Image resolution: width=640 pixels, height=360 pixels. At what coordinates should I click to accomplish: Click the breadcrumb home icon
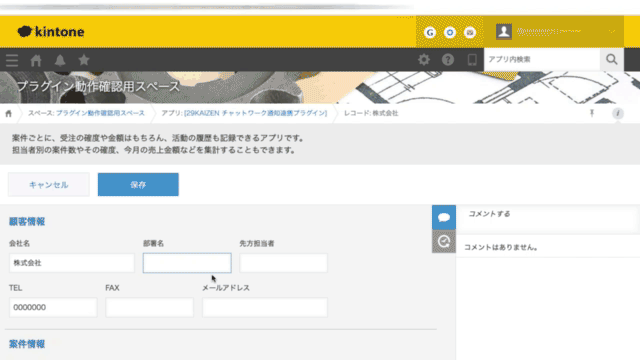(x=9, y=113)
